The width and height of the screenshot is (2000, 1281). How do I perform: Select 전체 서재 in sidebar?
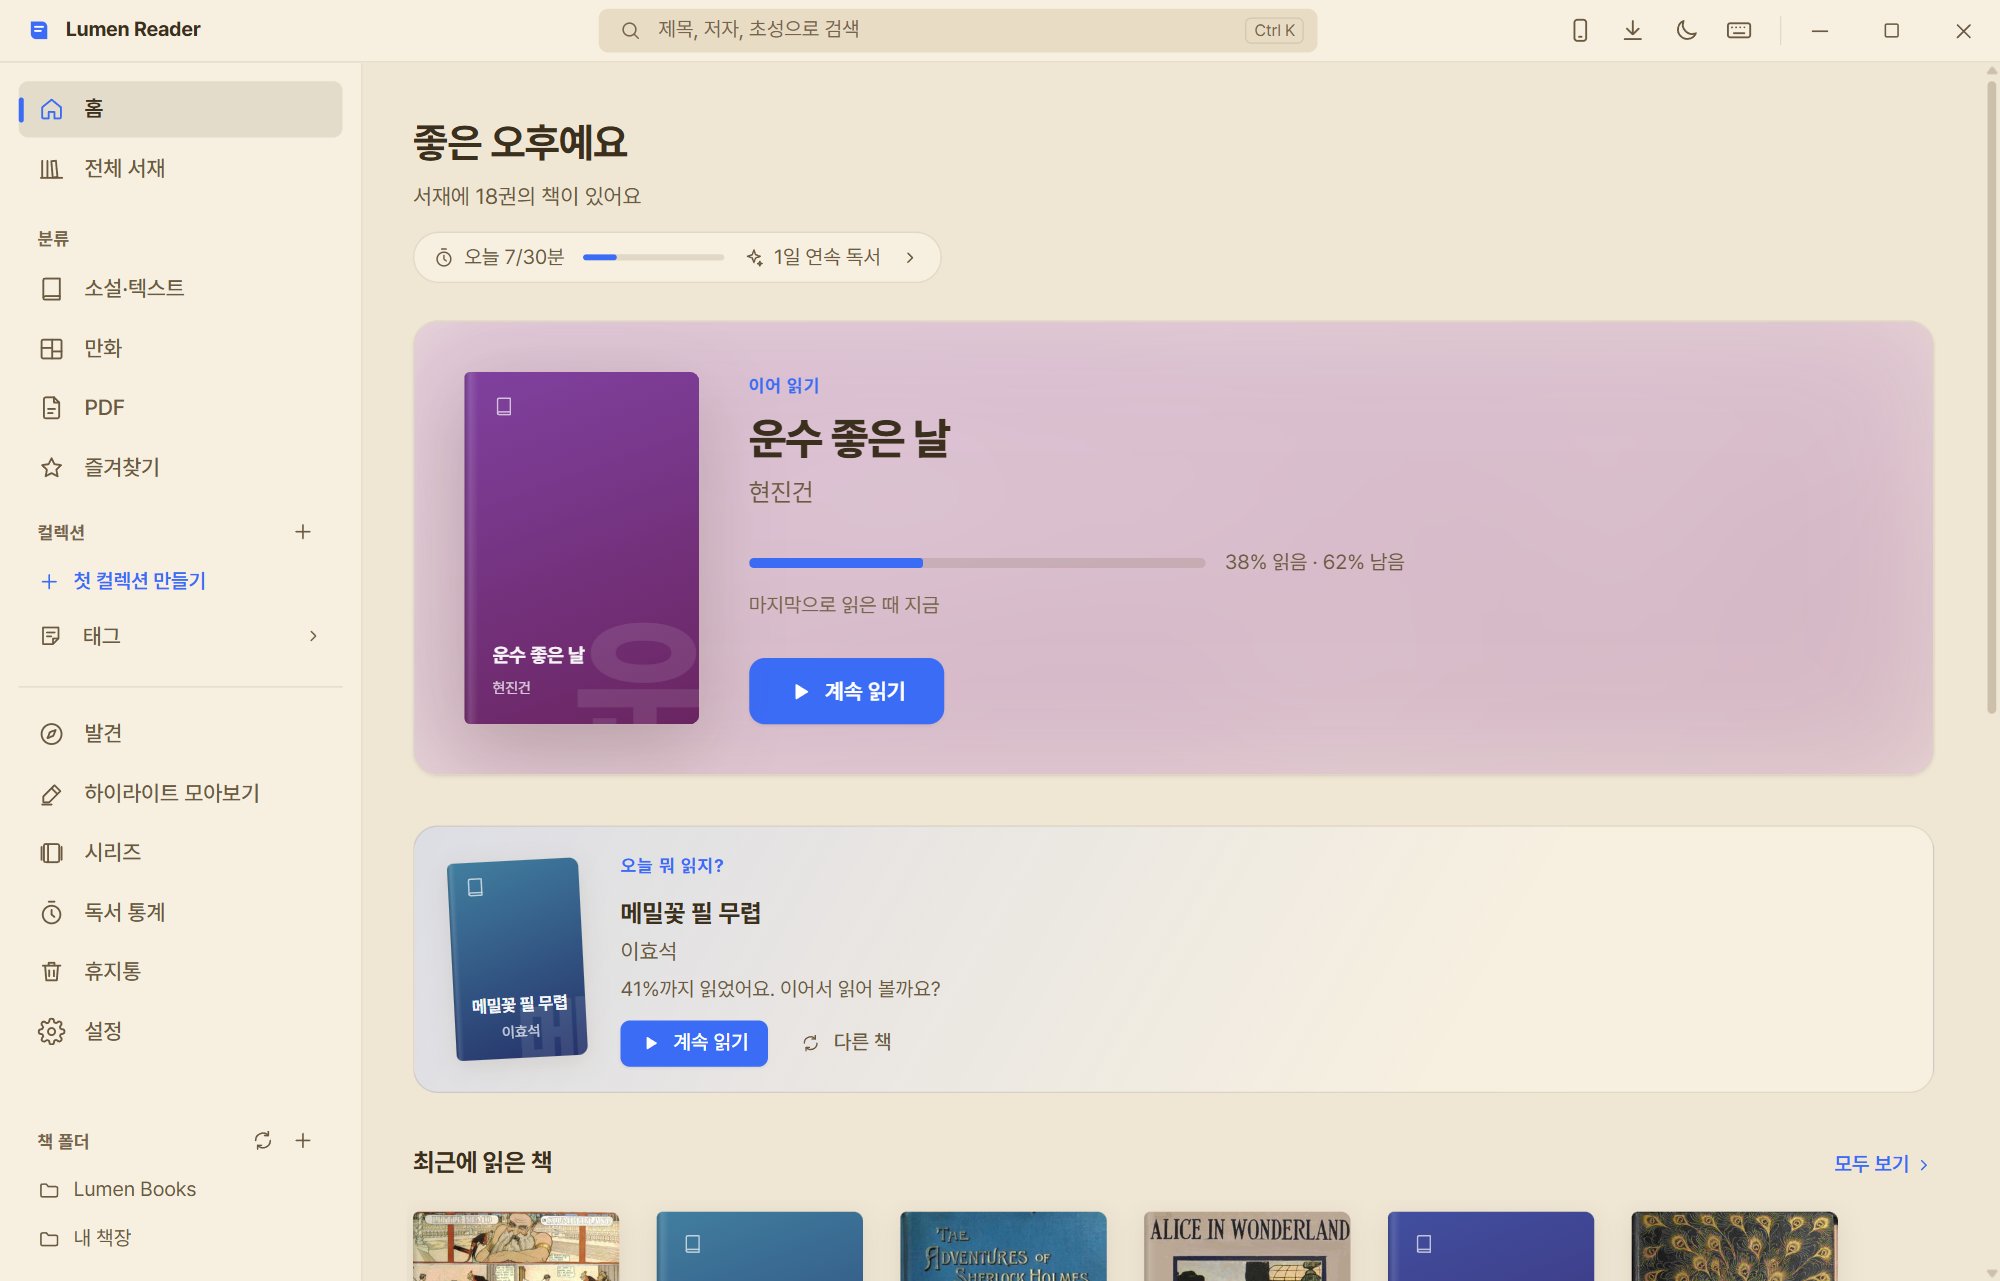point(180,168)
